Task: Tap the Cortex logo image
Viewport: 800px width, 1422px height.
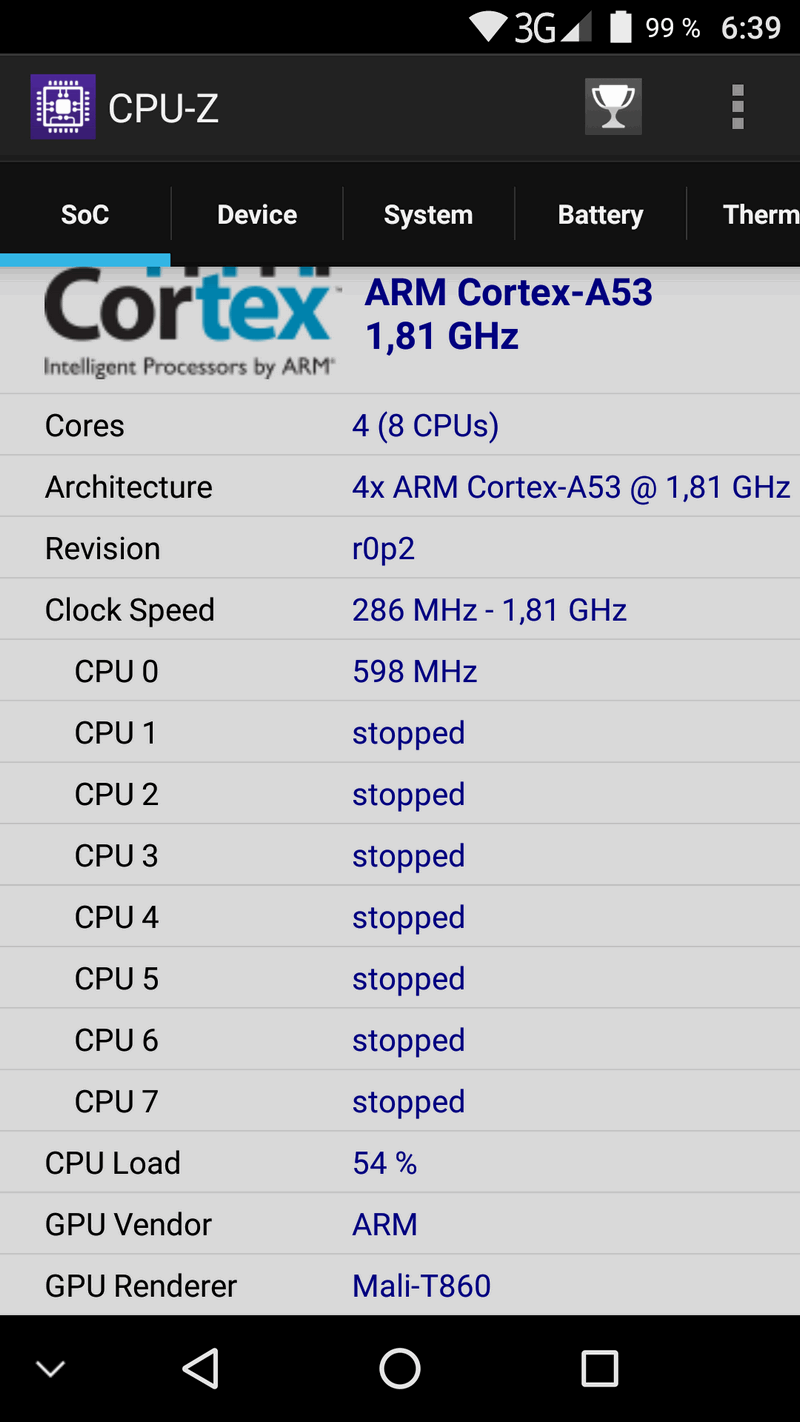Action: pyautogui.click(x=188, y=322)
